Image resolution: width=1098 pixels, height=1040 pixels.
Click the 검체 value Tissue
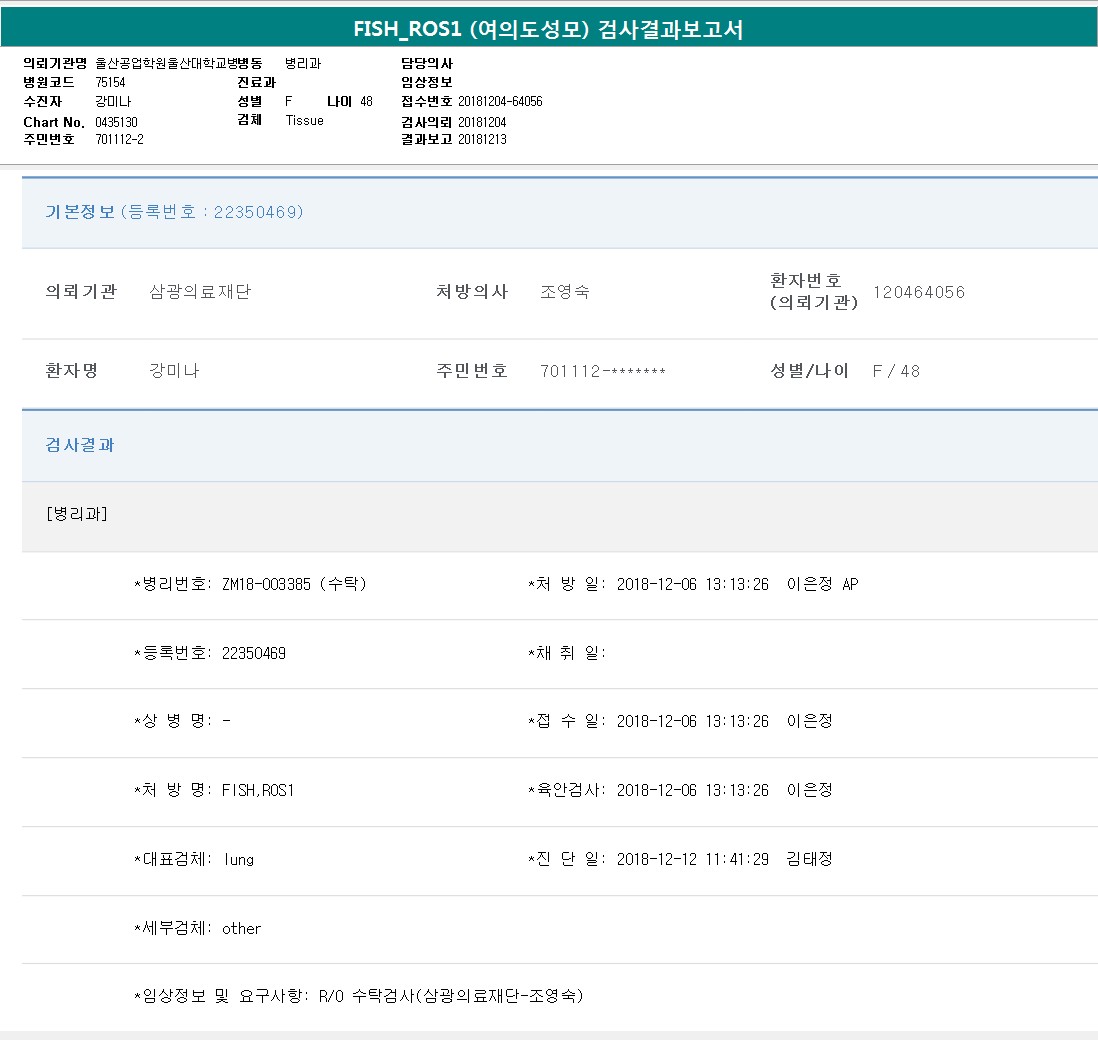pos(304,120)
